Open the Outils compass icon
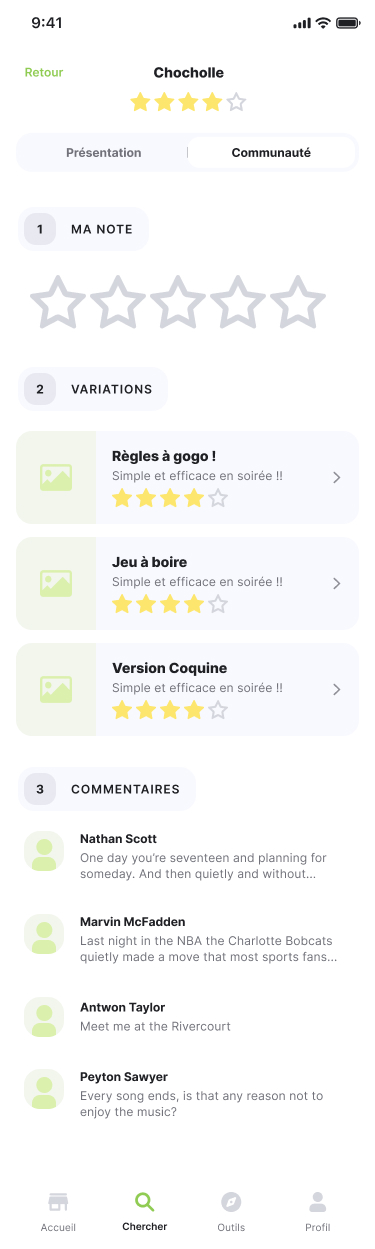The width and height of the screenshot is (375, 1249). (x=231, y=1201)
